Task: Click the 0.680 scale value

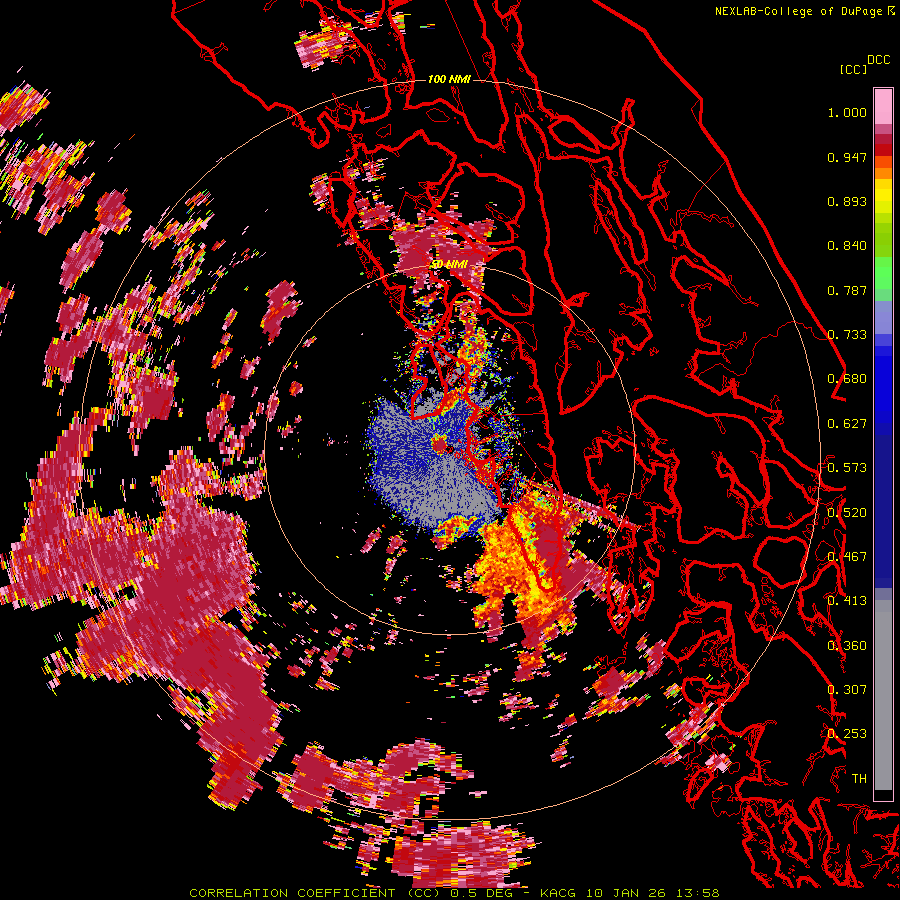Action: coord(847,379)
